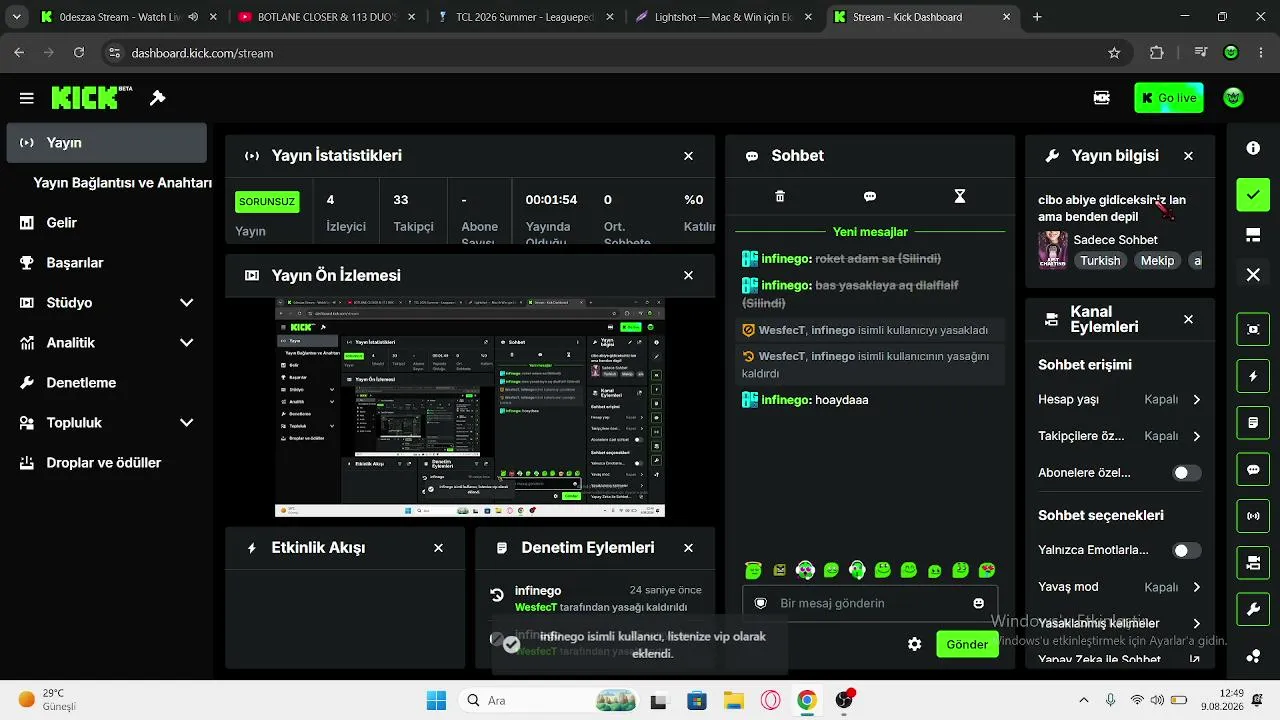1280x720 pixels.
Task: Open the hamburger navigation menu
Action: [27, 98]
